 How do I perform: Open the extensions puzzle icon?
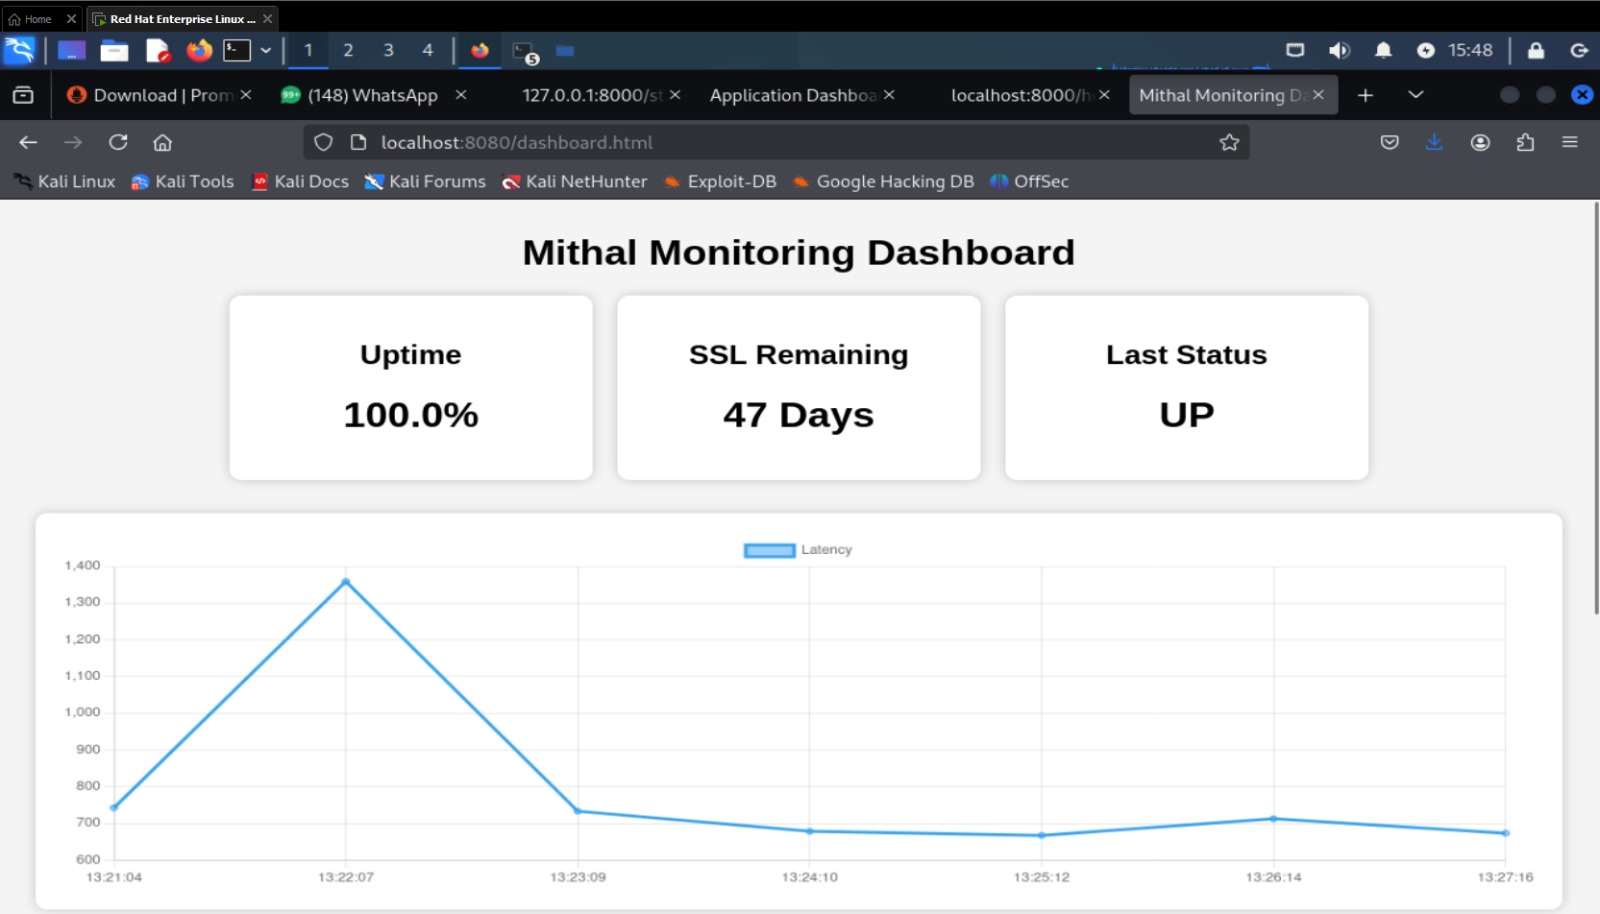click(x=1525, y=142)
